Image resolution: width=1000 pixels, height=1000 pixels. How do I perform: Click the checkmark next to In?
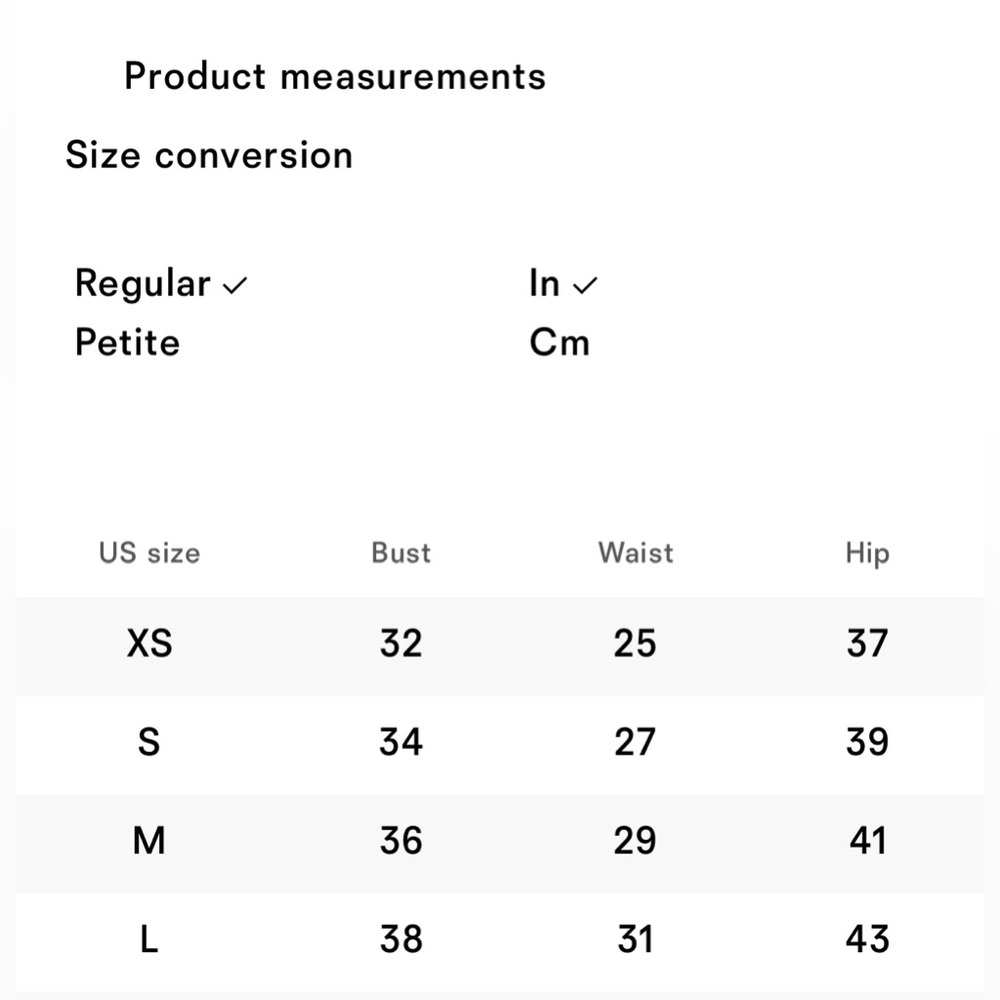pos(585,285)
